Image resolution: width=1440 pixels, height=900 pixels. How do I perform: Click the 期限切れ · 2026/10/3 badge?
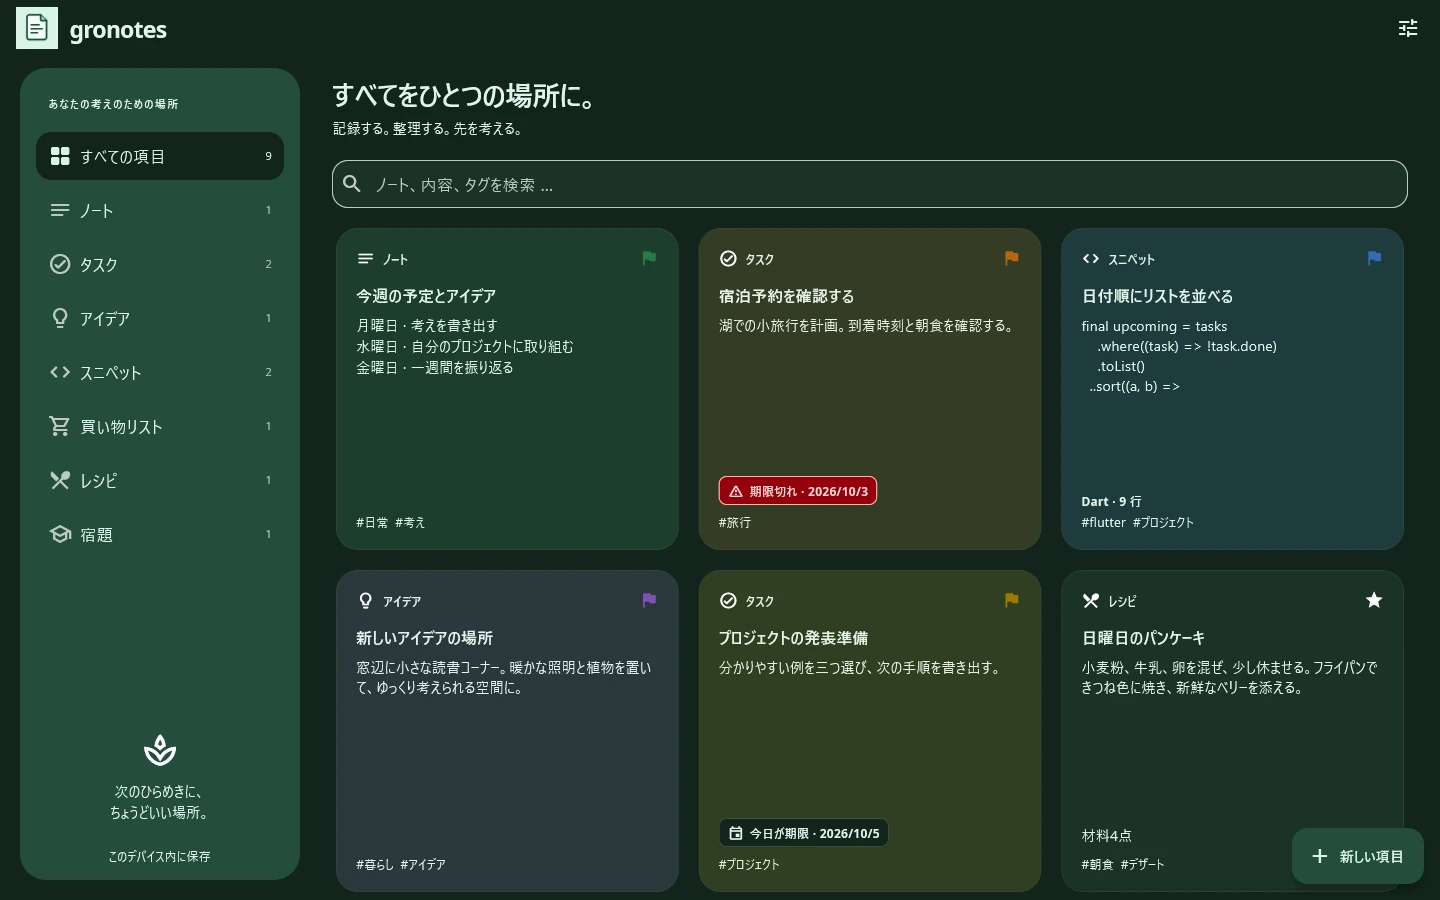[798, 491]
